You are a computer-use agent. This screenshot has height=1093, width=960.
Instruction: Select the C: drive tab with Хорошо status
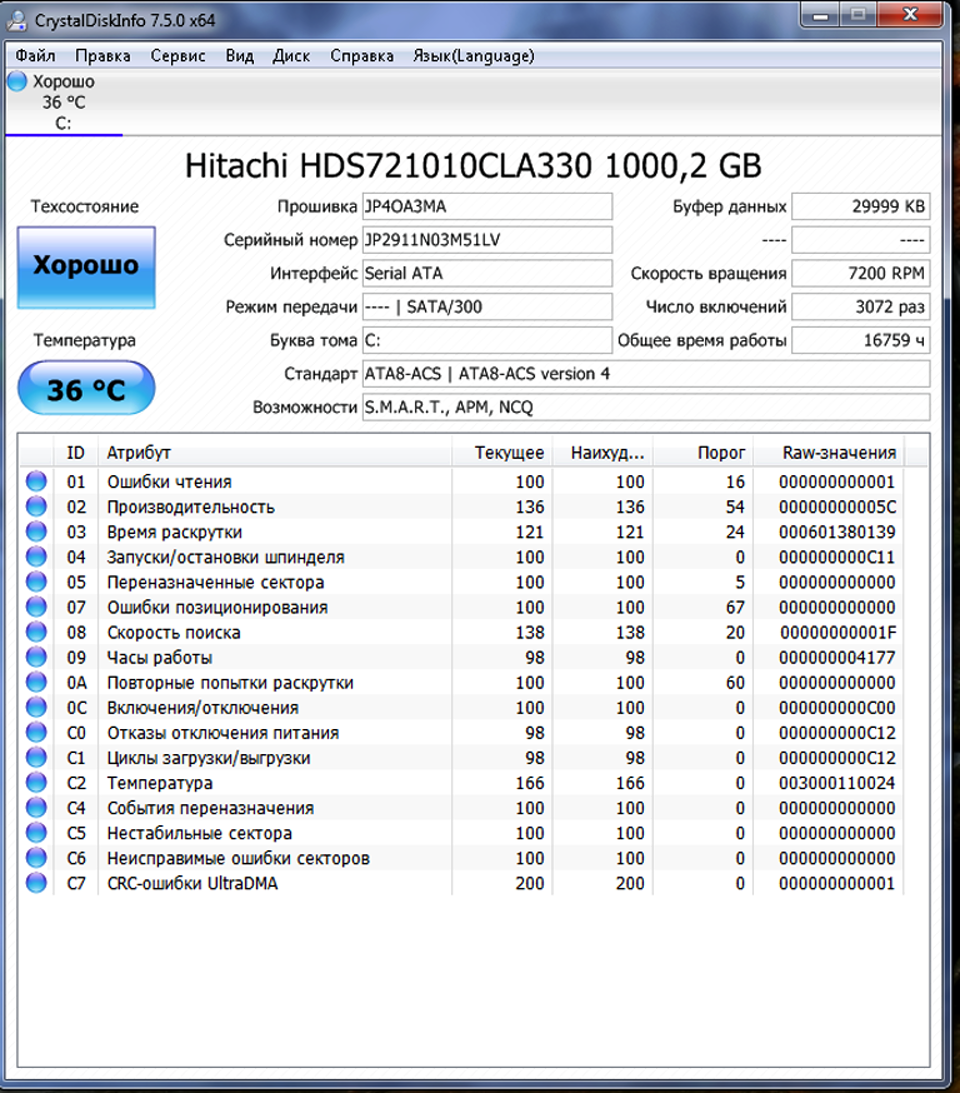(63, 102)
